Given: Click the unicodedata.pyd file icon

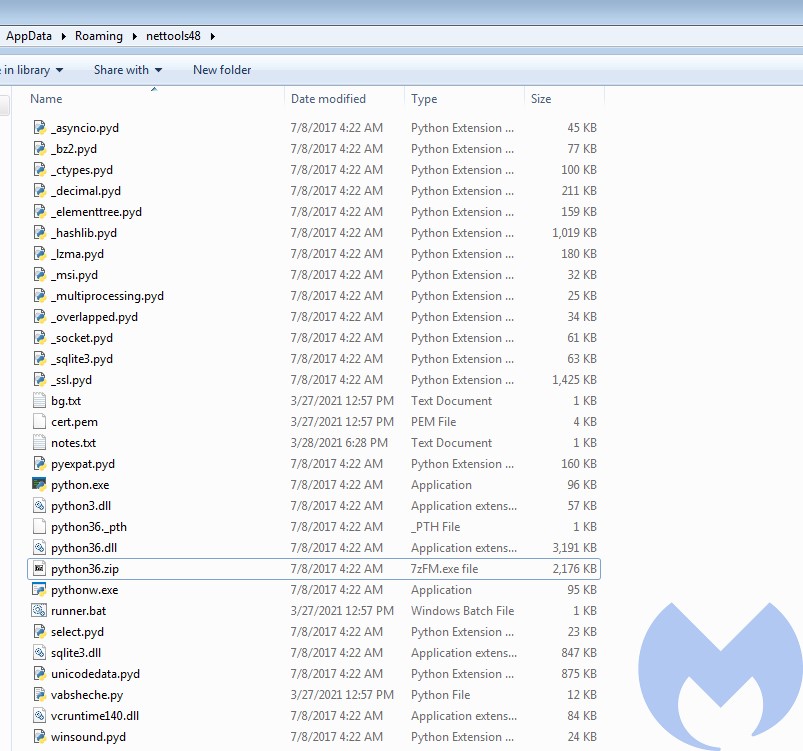Looking at the screenshot, I should coord(39,673).
